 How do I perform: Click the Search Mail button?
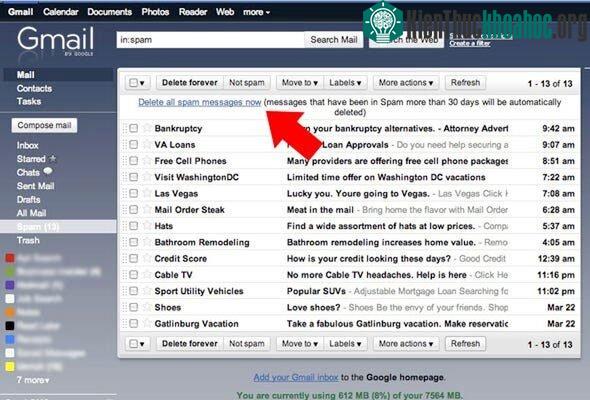pyautogui.click(x=334, y=40)
